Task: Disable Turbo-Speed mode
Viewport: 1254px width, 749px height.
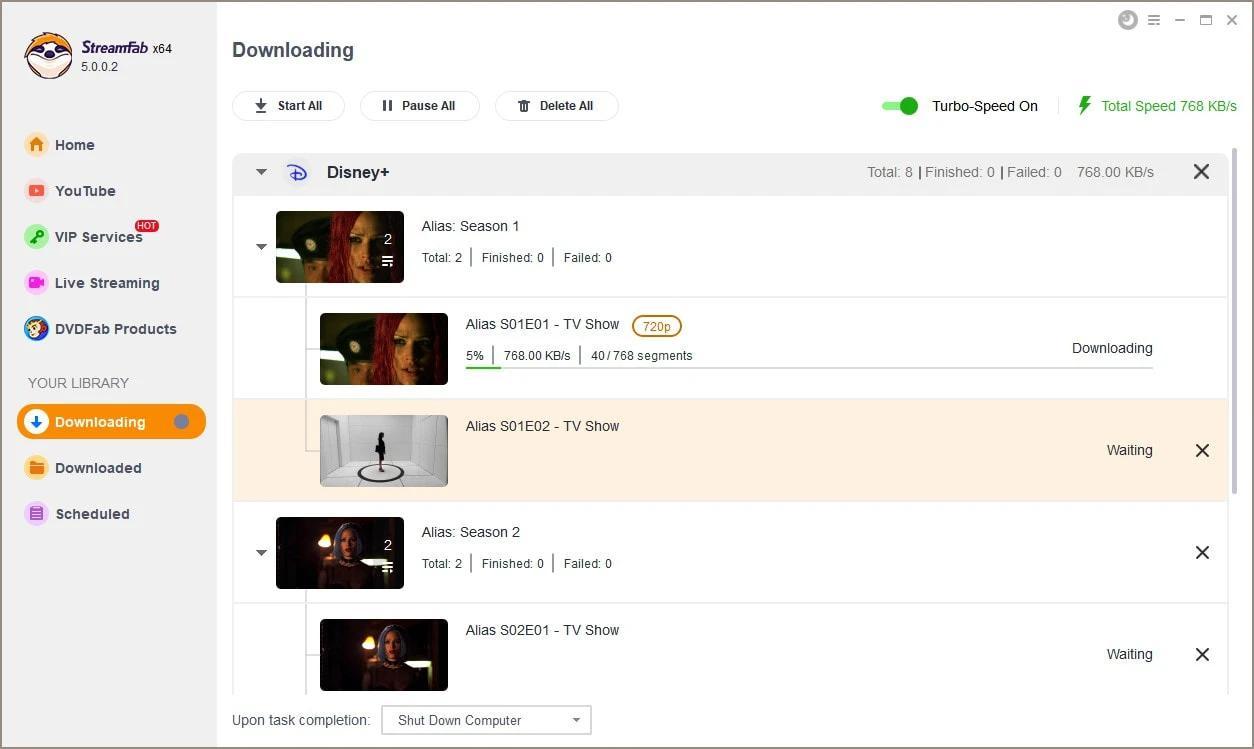Action: 898,106
